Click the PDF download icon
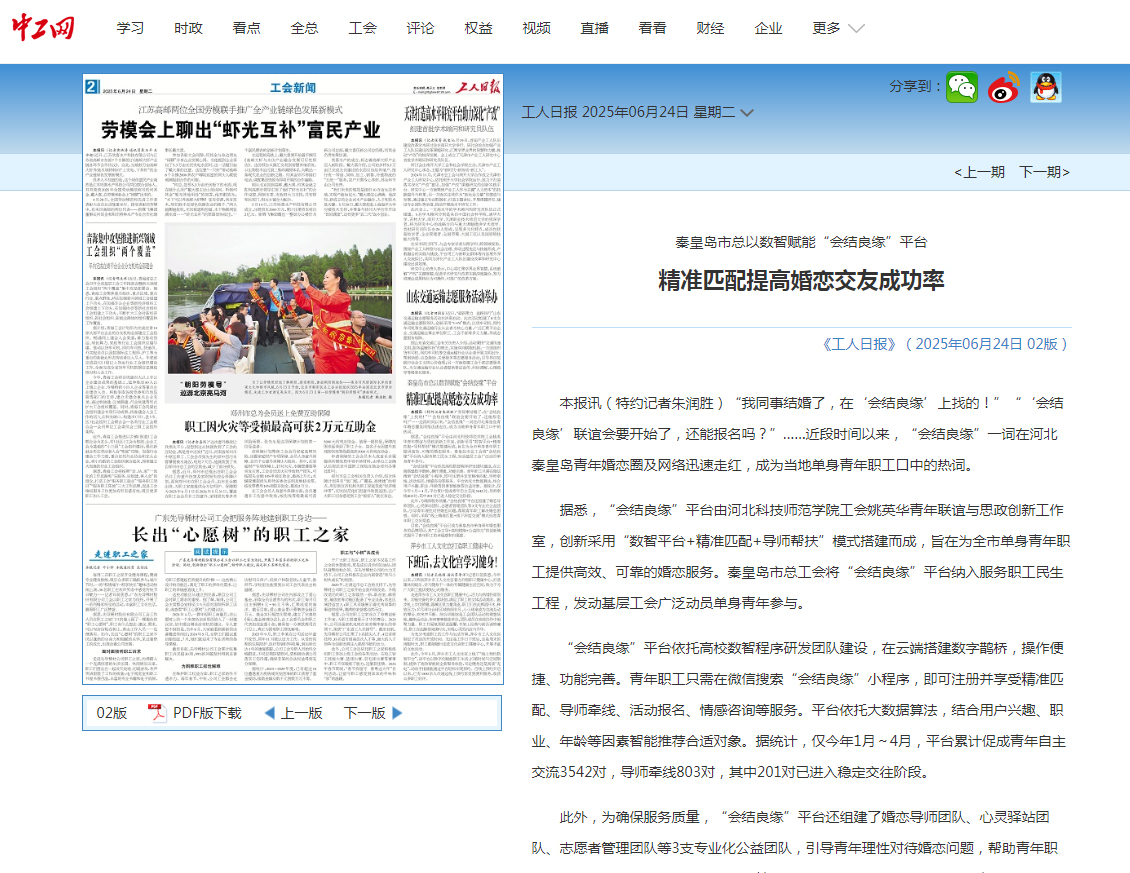The height and width of the screenshot is (873, 1130). [x=157, y=713]
